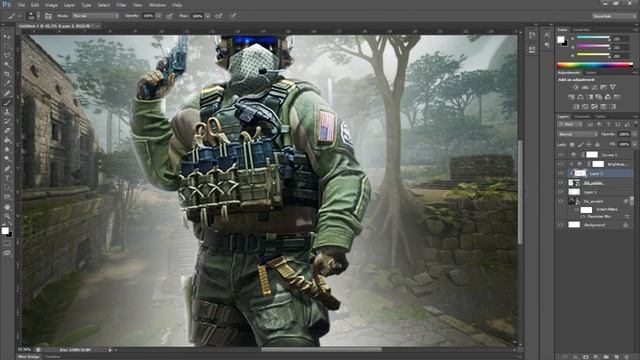Select the Brush tool
The height and width of the screenshot is (360, 640).
point(7,103)
